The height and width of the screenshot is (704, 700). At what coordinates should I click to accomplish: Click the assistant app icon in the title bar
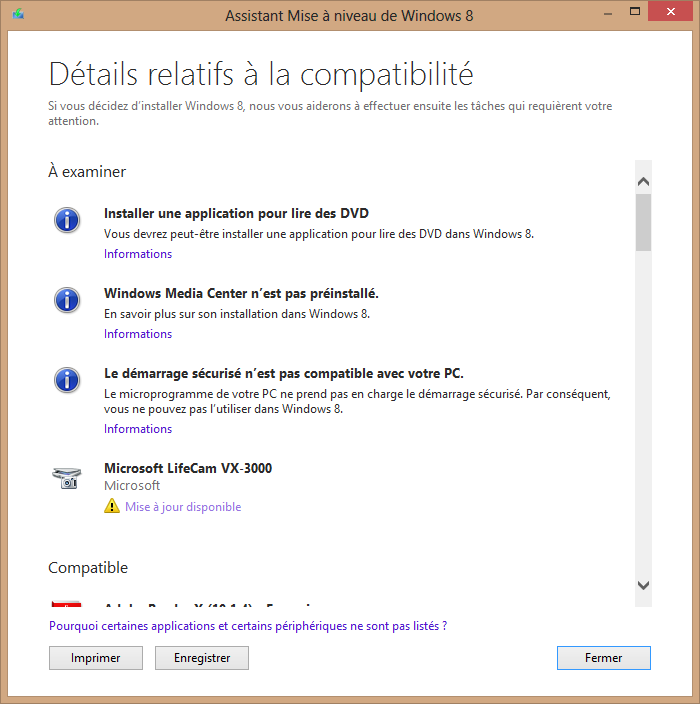[18, 15]
